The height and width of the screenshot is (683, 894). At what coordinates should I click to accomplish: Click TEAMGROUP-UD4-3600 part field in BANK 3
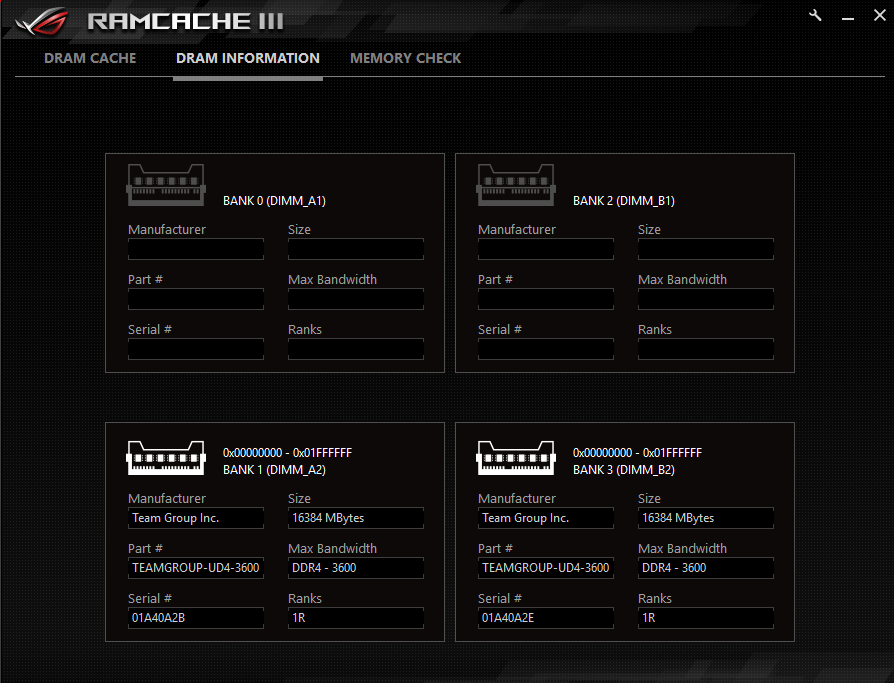point(546,568)
